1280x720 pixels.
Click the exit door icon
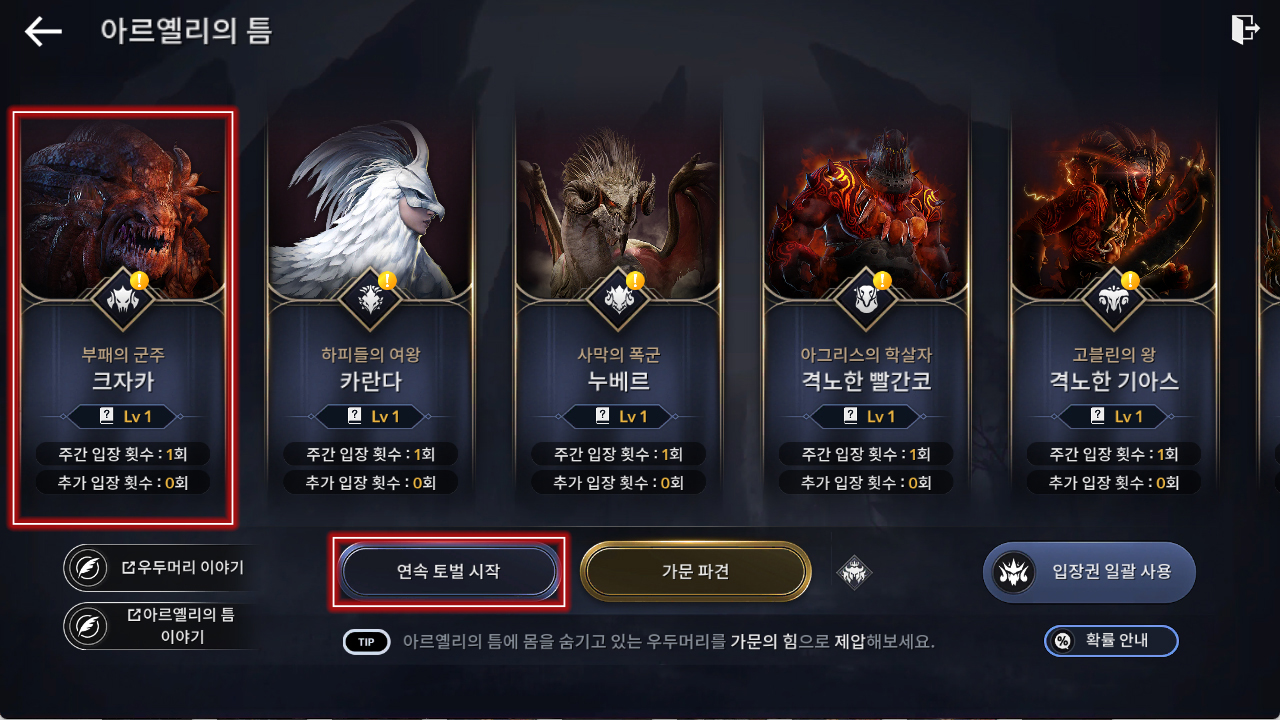[1245, 30]
